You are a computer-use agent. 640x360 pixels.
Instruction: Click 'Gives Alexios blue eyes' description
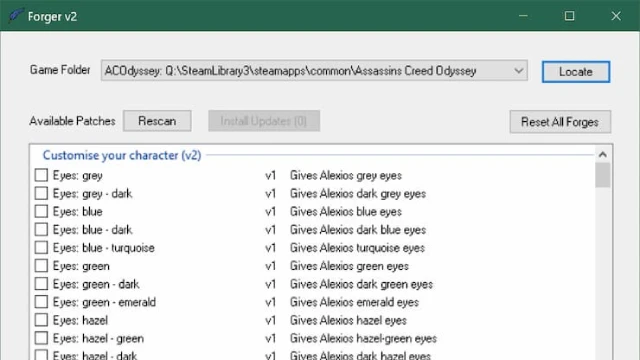346,211
